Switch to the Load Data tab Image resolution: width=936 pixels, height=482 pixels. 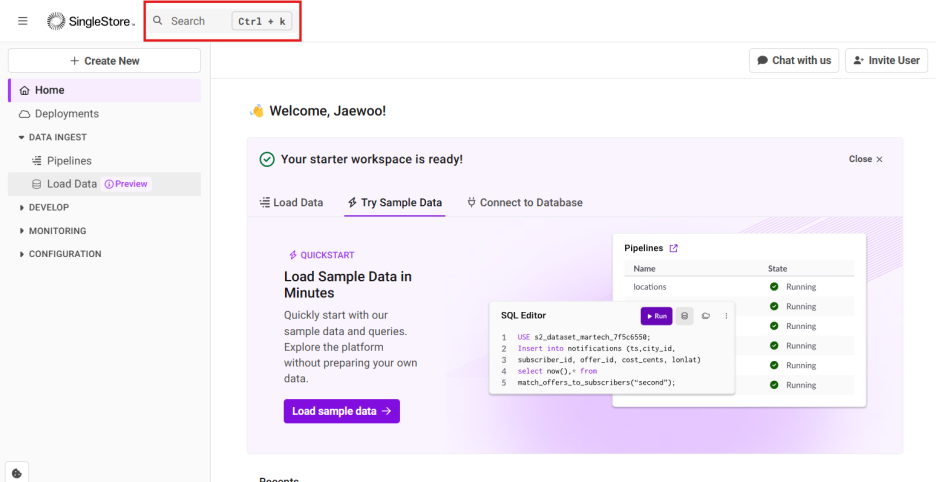(291, 202)
